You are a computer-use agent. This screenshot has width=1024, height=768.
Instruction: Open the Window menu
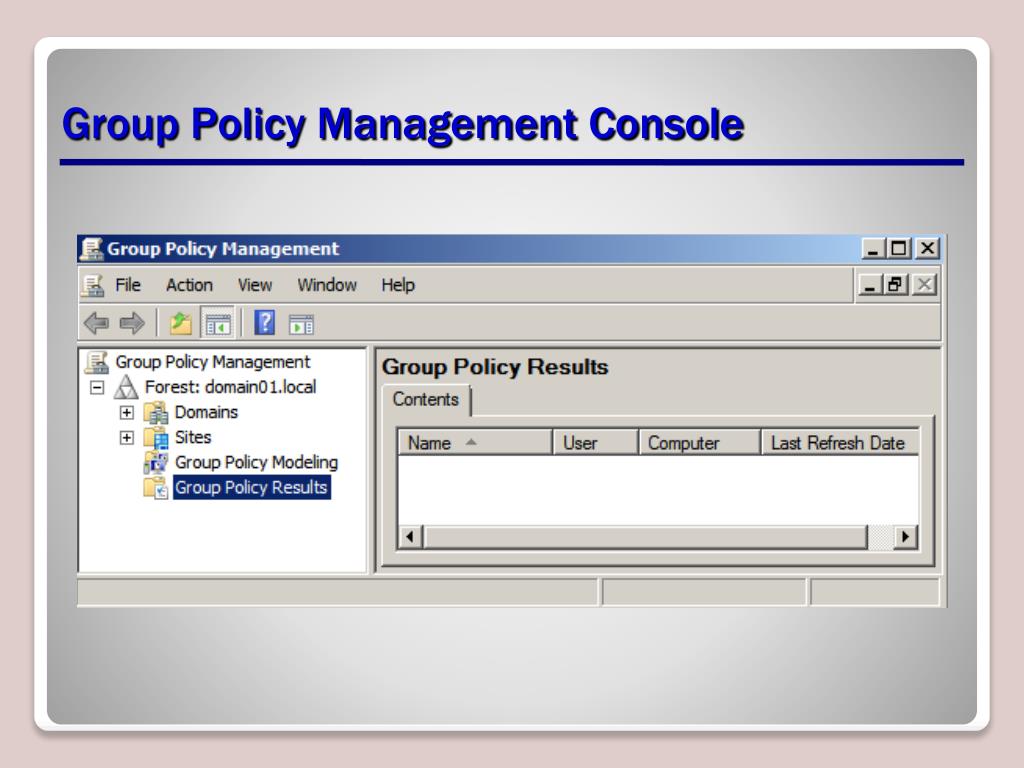point(327,285)
